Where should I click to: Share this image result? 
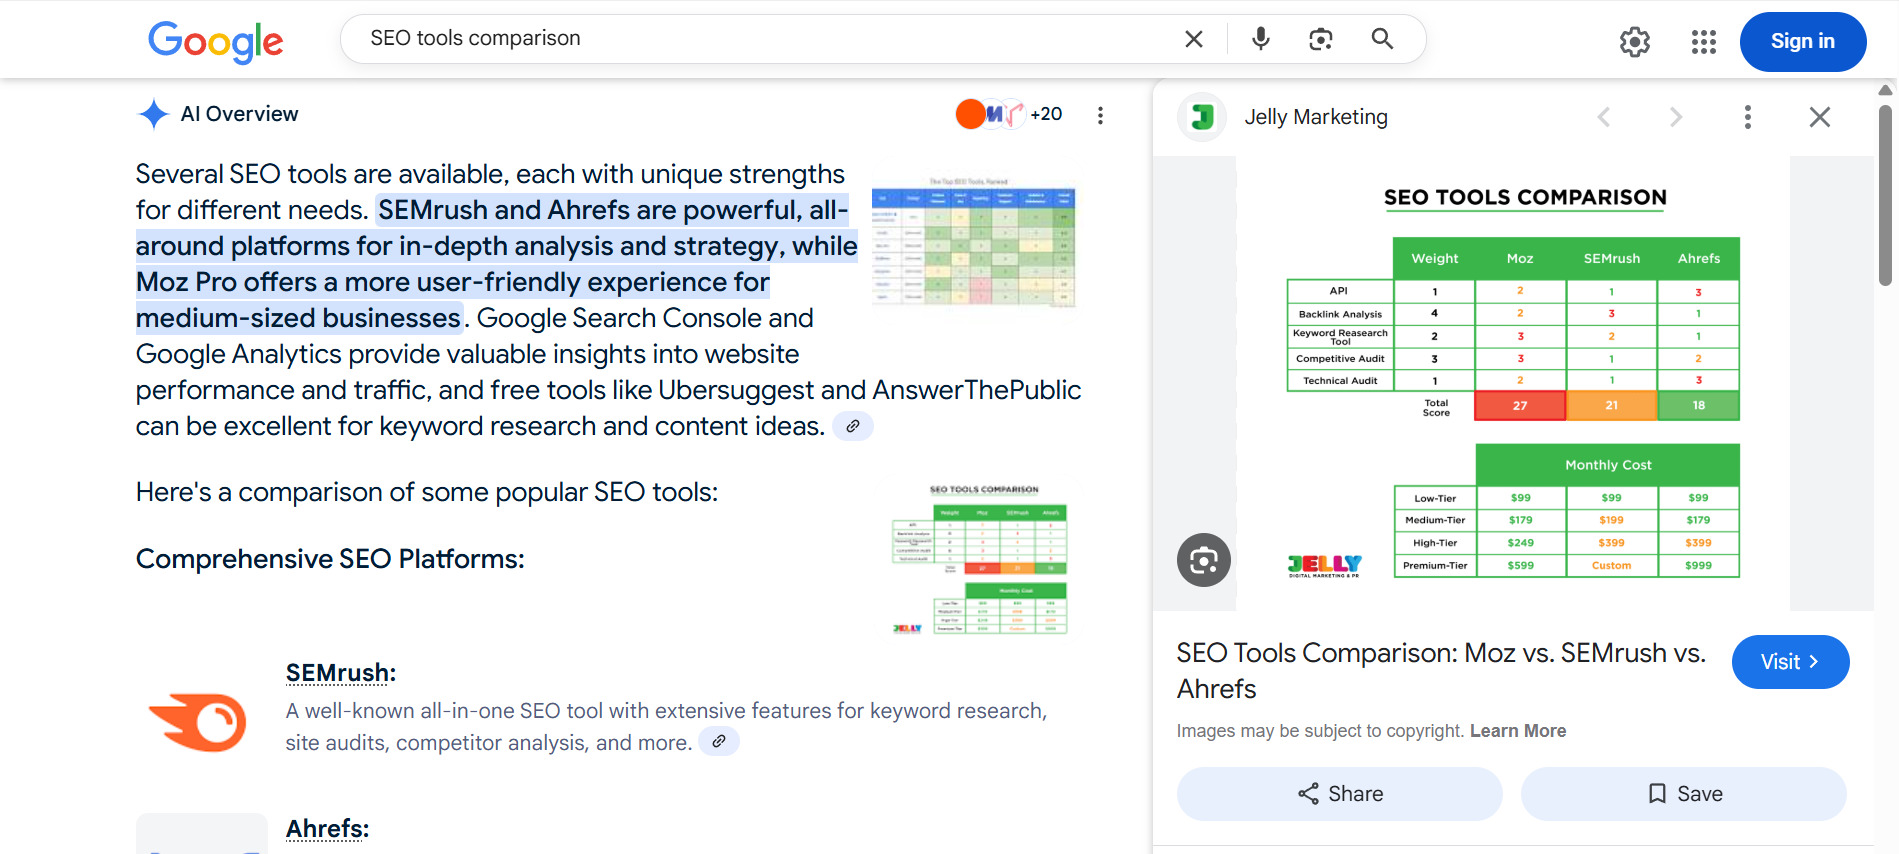(1339, 794)
